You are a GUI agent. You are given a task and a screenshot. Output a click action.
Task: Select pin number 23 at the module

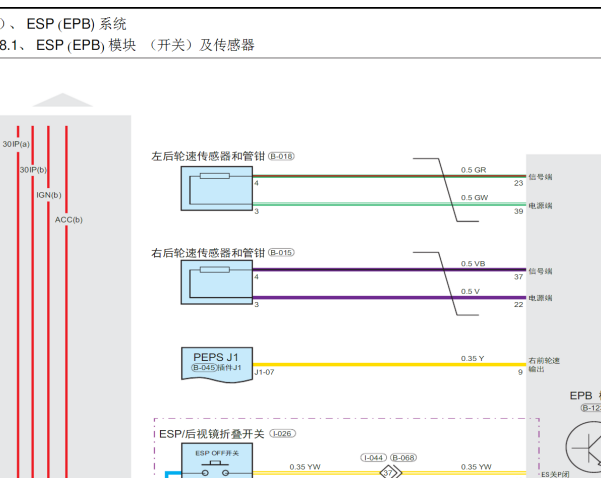point(519,183)
